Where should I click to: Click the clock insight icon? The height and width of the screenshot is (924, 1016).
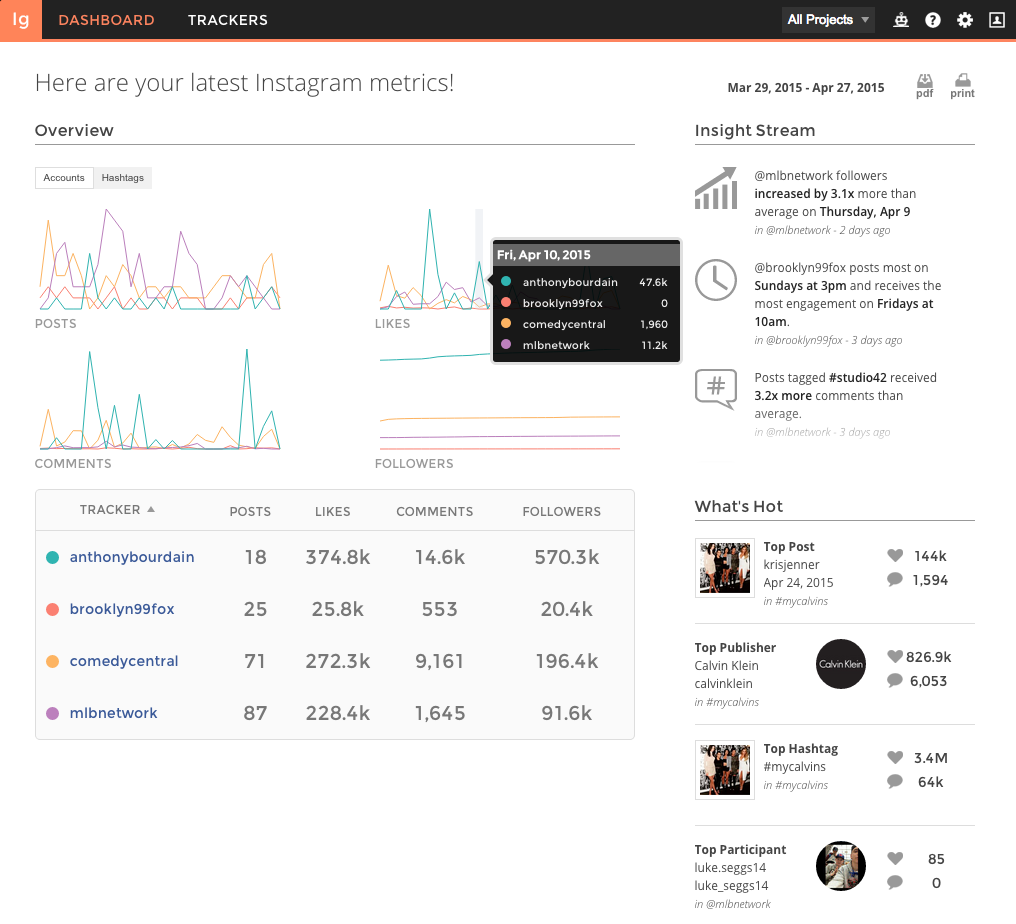(x=716, y=280)
